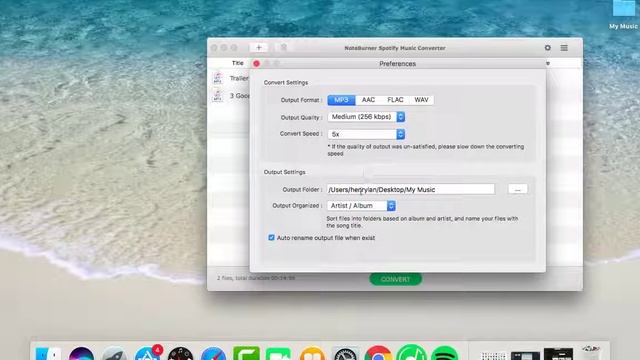This screenshot has width=640, height=360.
Task: Click the Output Folder path field
Action: coord(411,189)
